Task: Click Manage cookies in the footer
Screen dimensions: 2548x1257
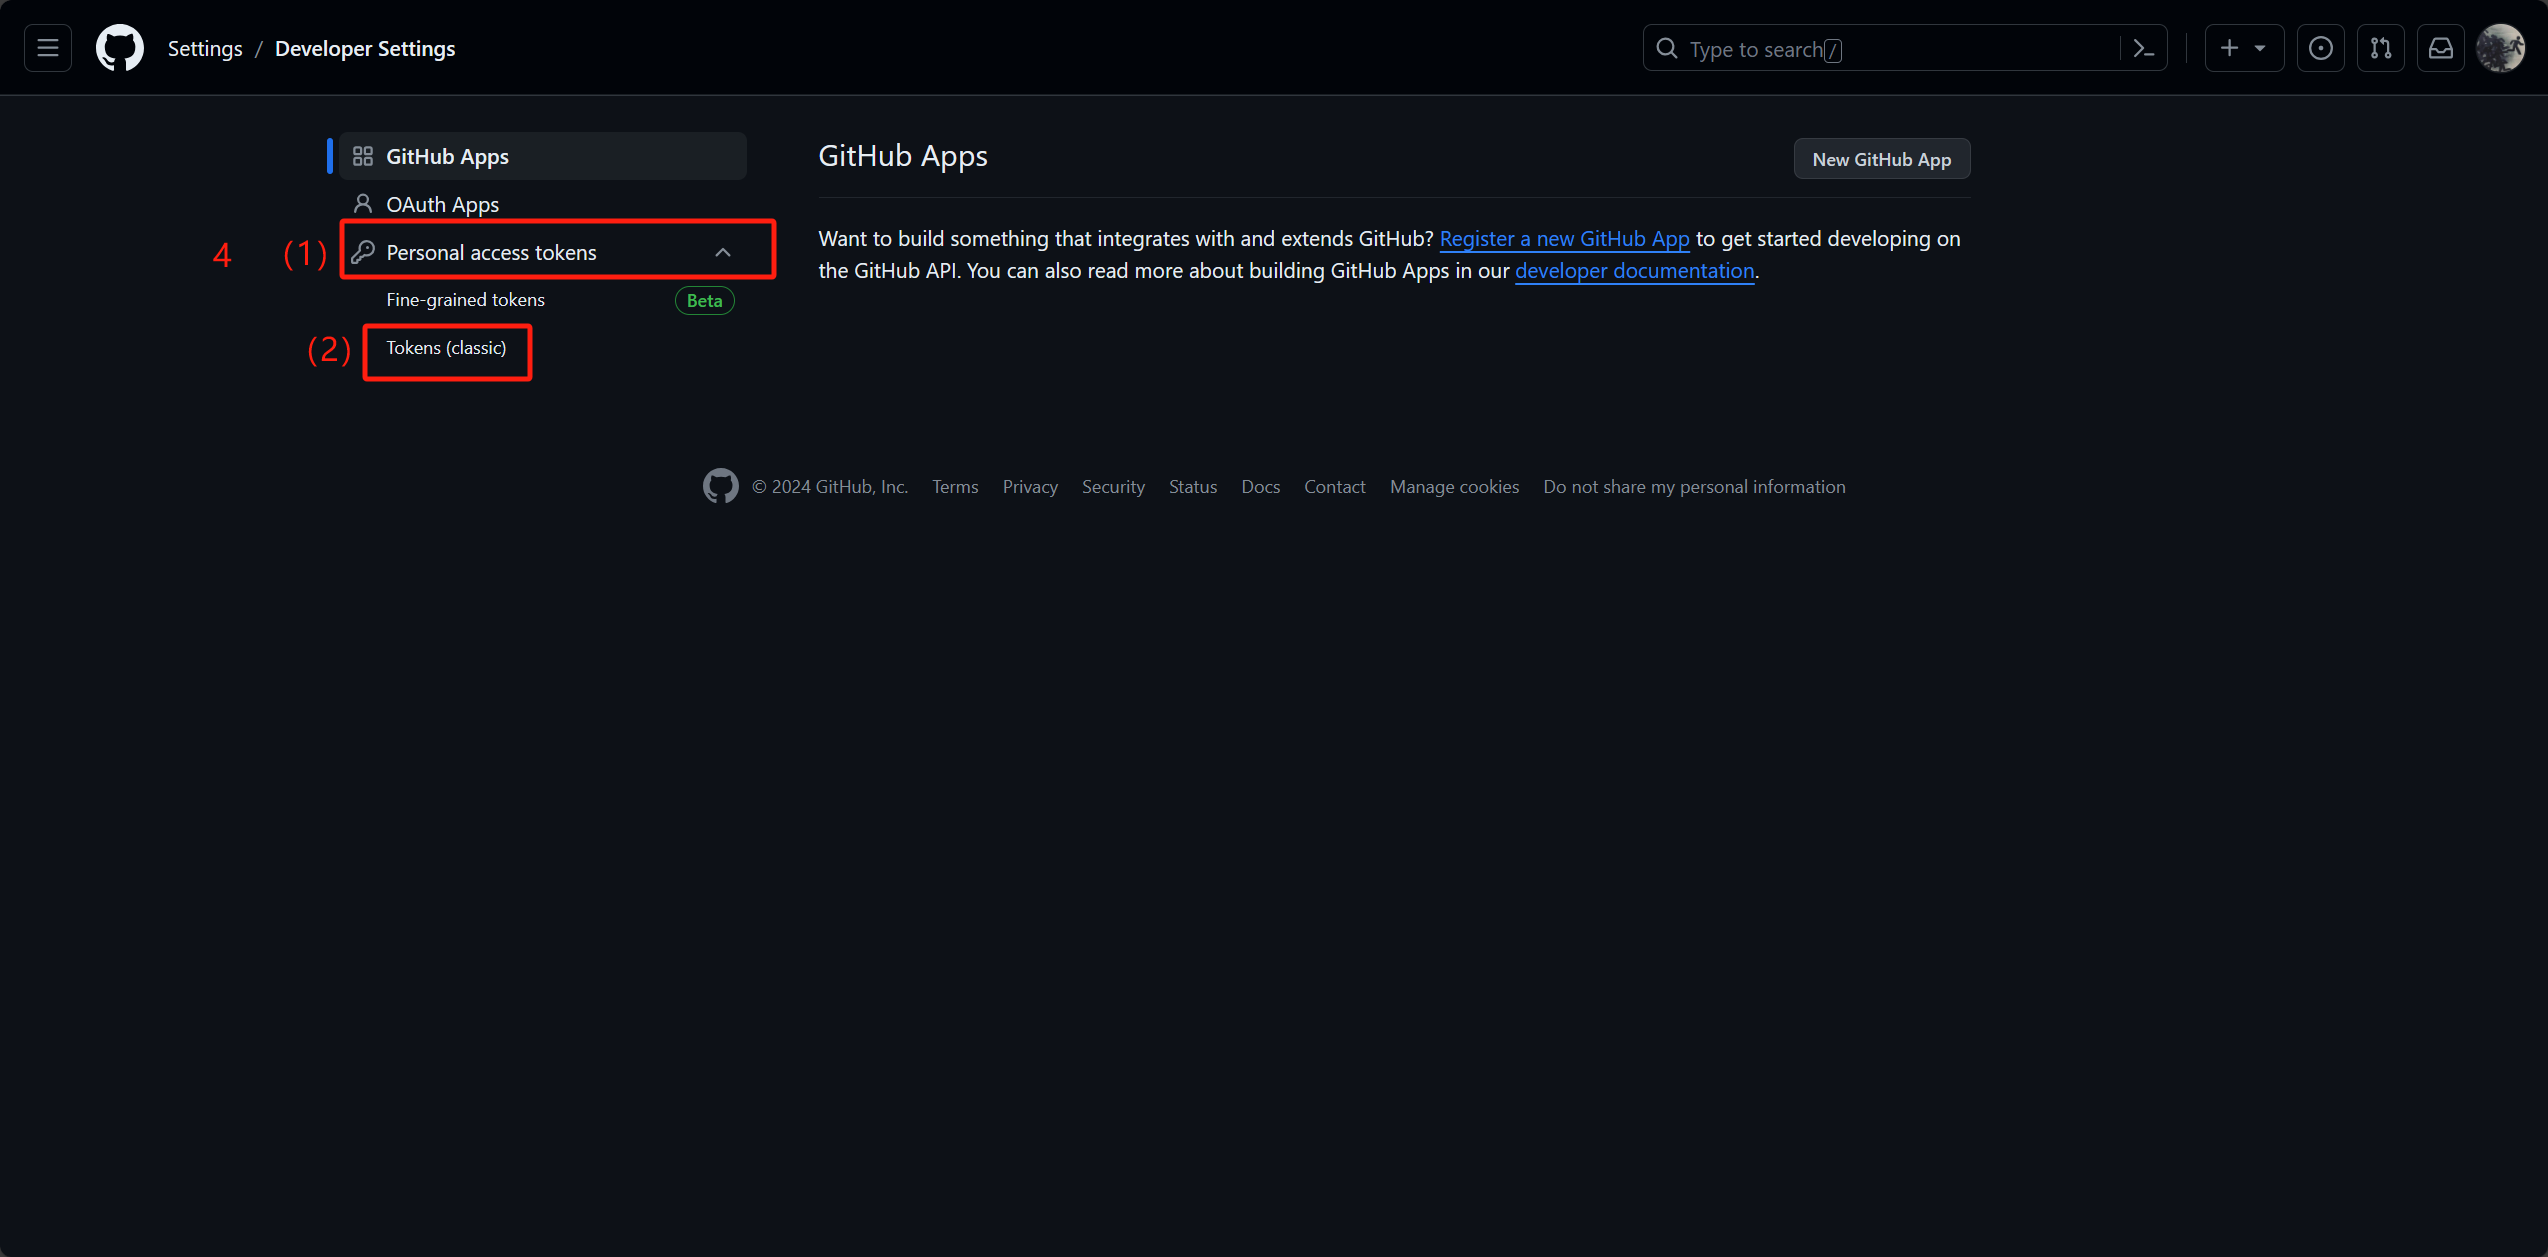Action: pyautogui.click(x=1454, y=487)
